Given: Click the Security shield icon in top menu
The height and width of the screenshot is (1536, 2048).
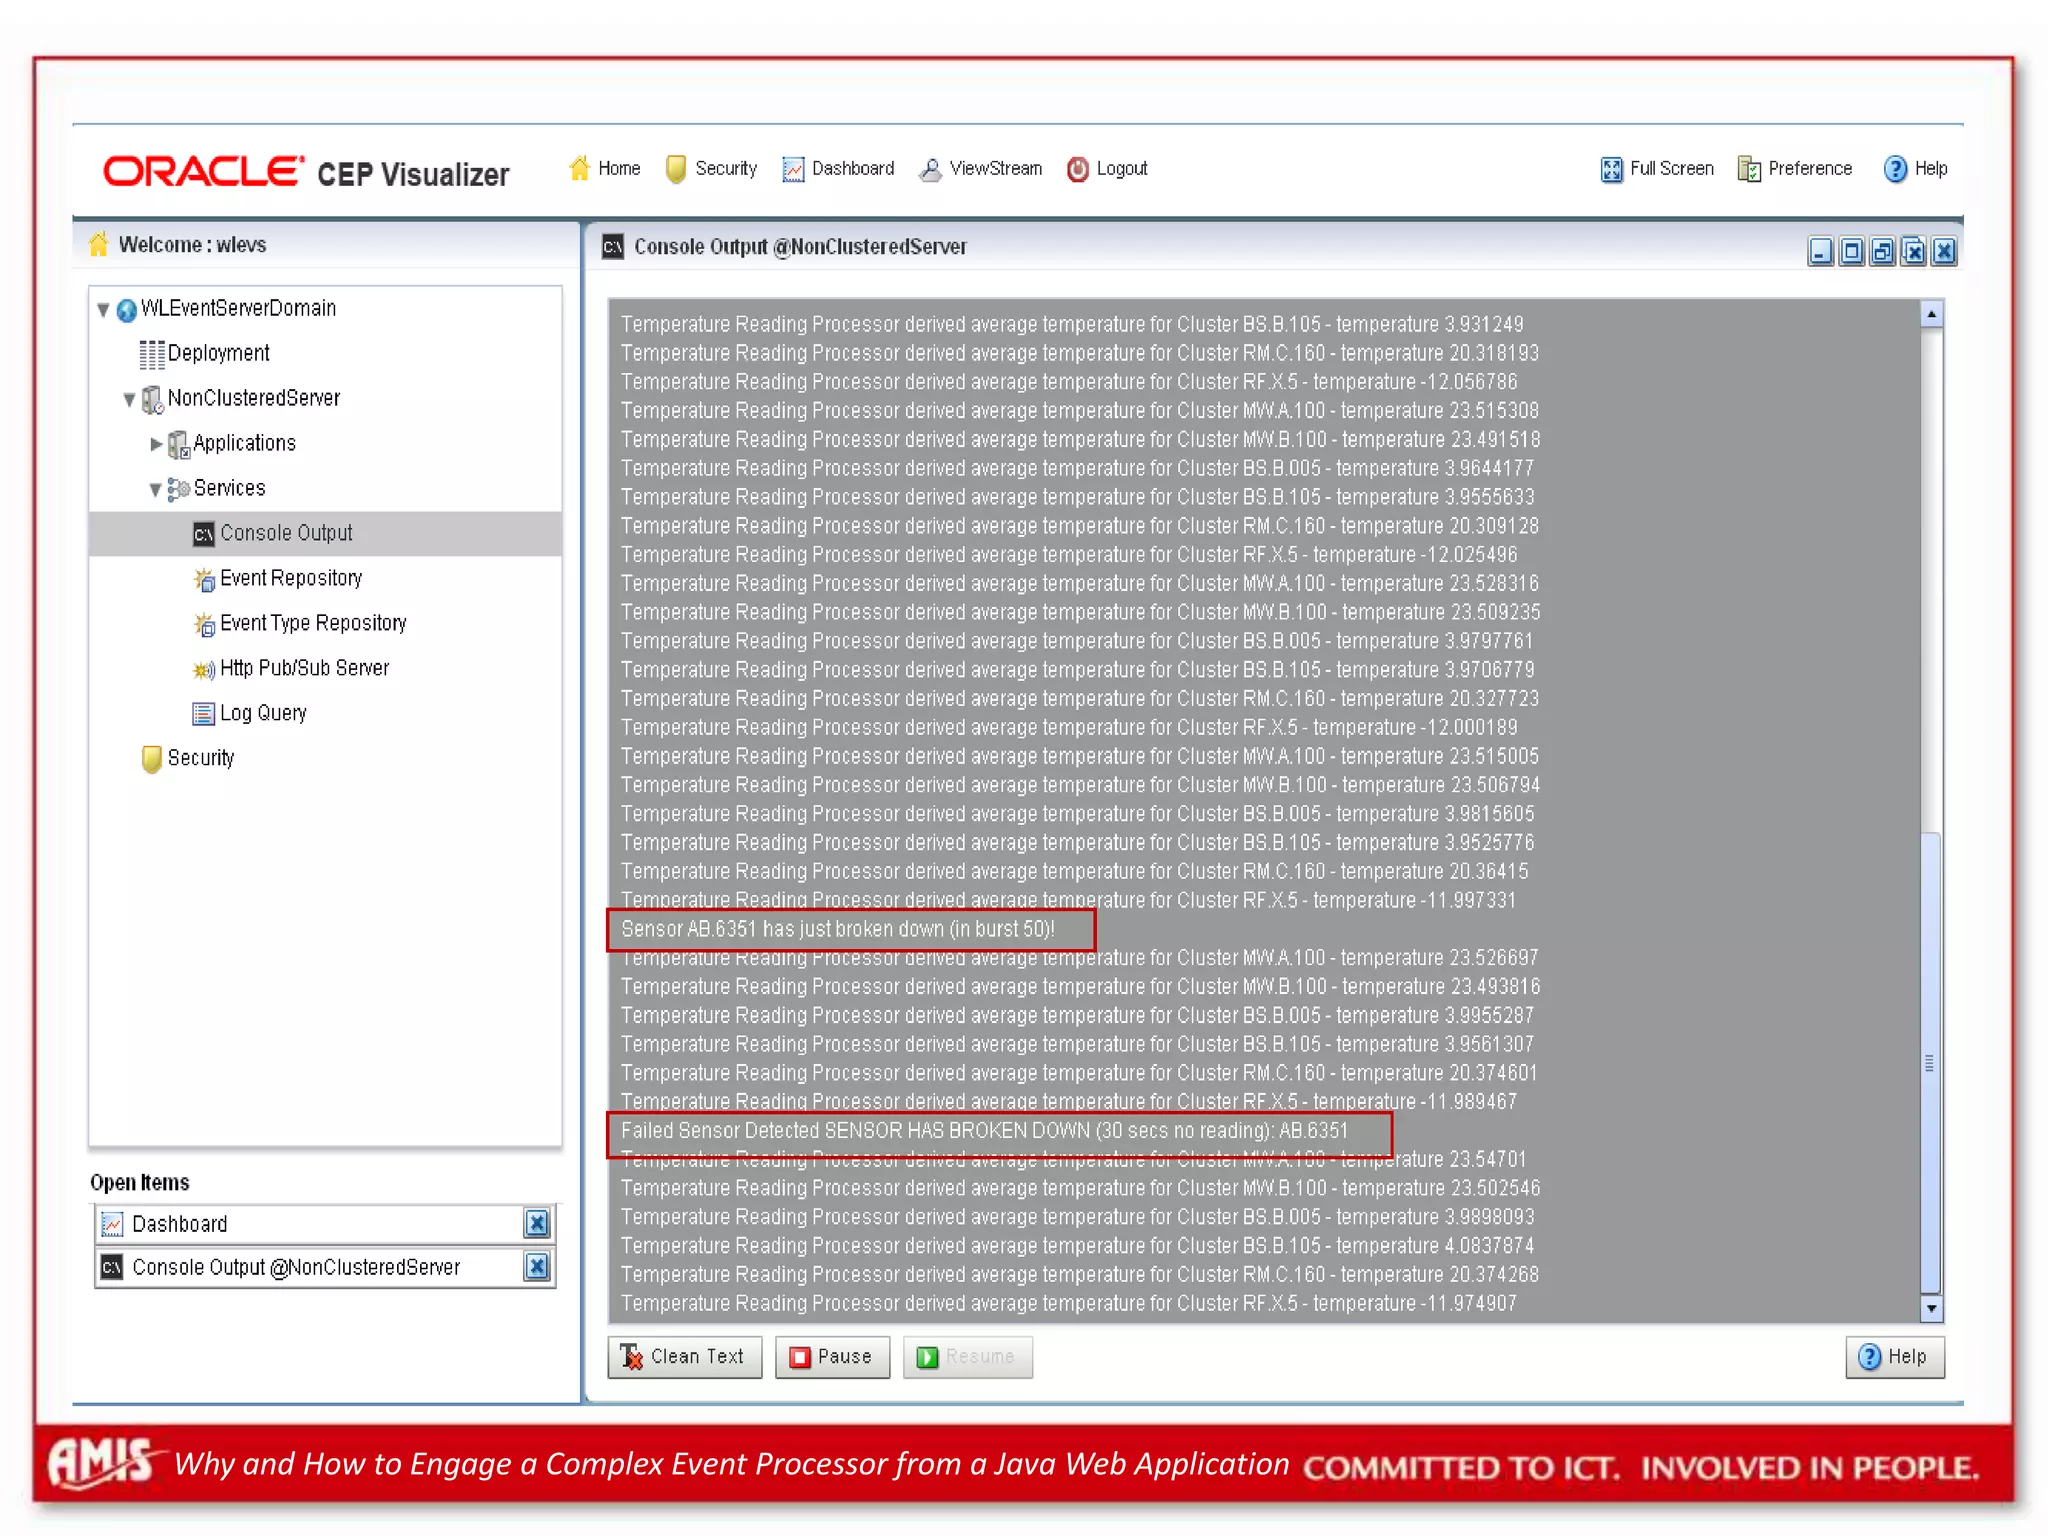Looking at the screenshot, I should click(x=676, y=169).
